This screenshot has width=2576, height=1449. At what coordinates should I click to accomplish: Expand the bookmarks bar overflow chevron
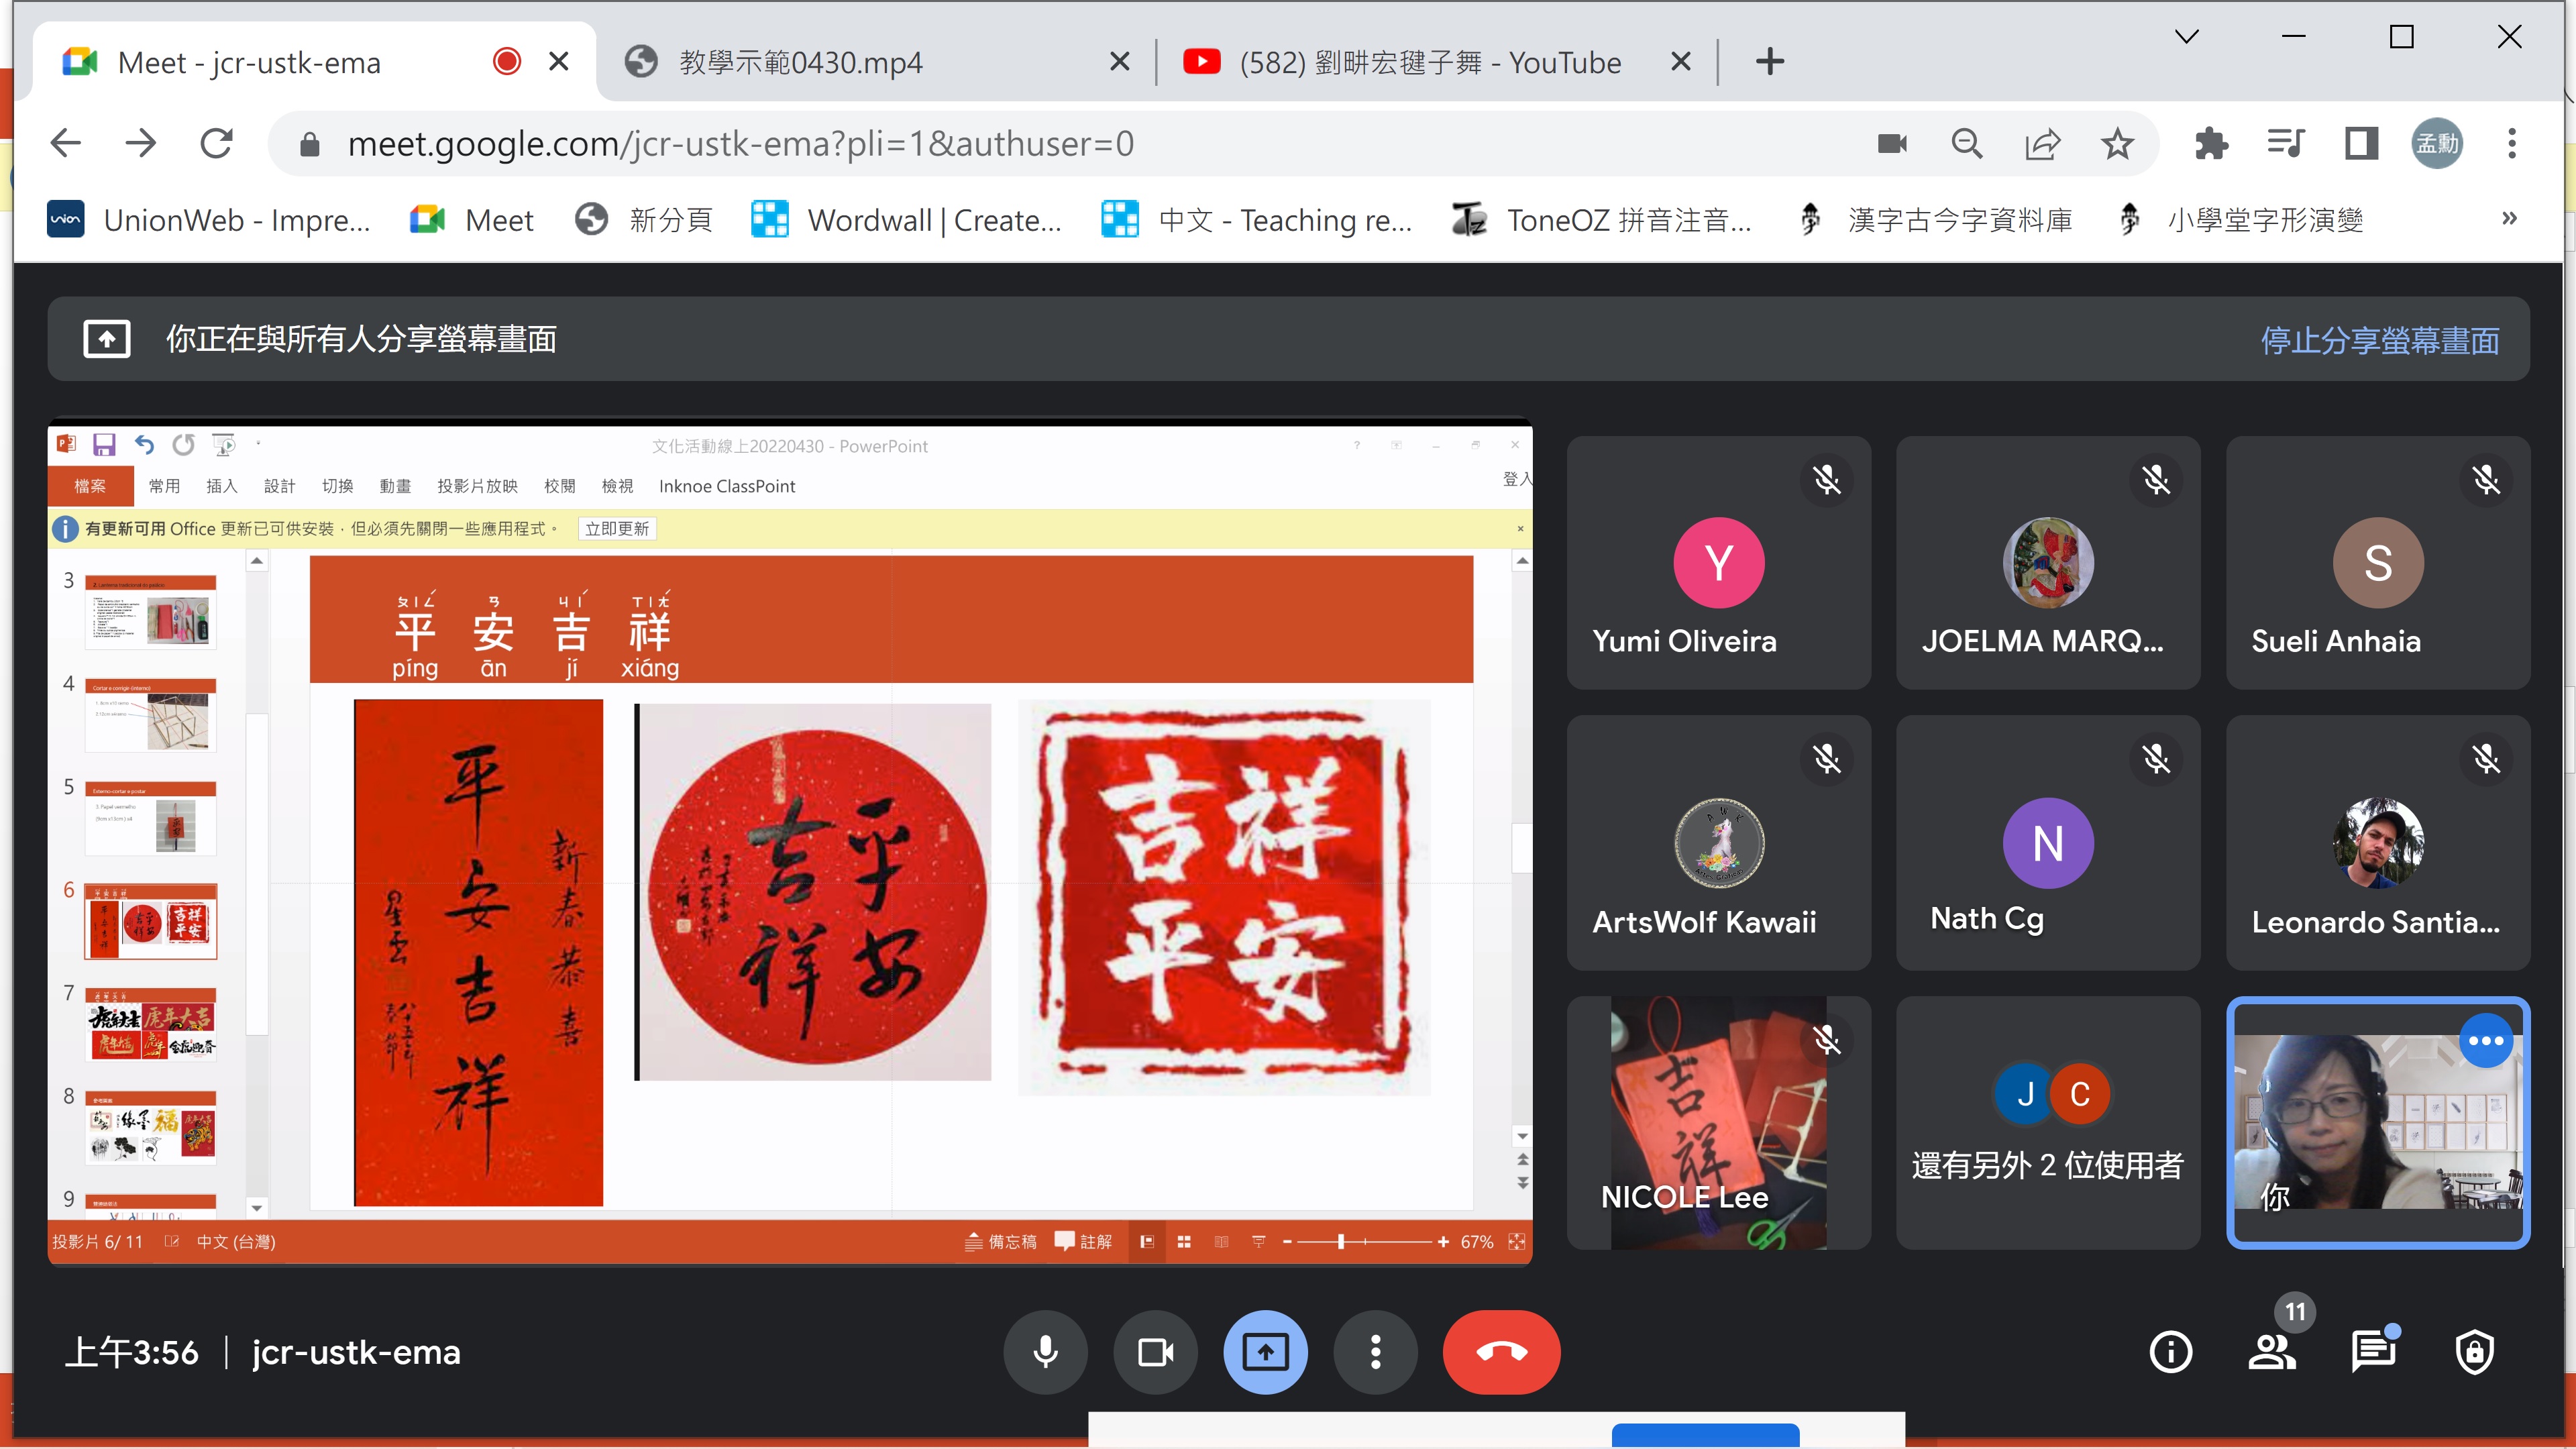[x=2509, y=219]
